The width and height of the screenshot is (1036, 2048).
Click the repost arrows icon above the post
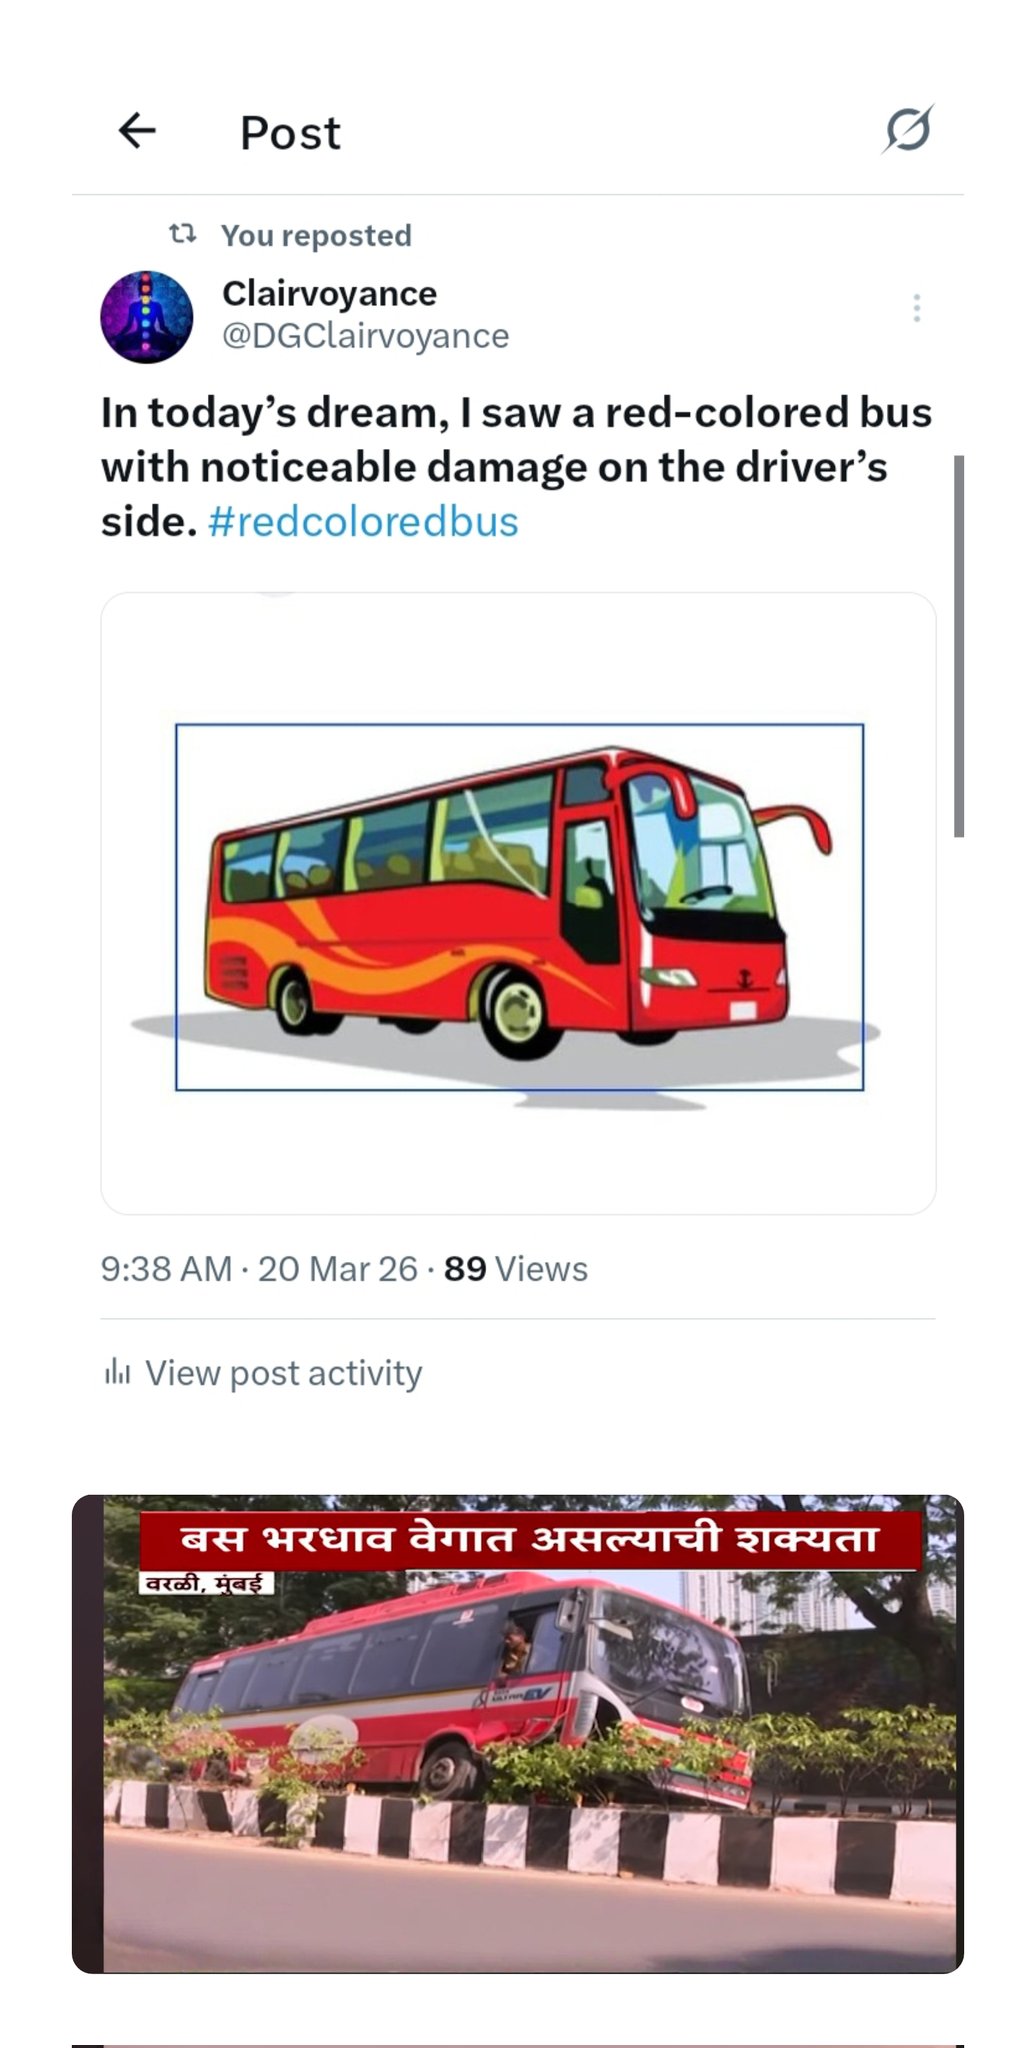coord(182,234)
